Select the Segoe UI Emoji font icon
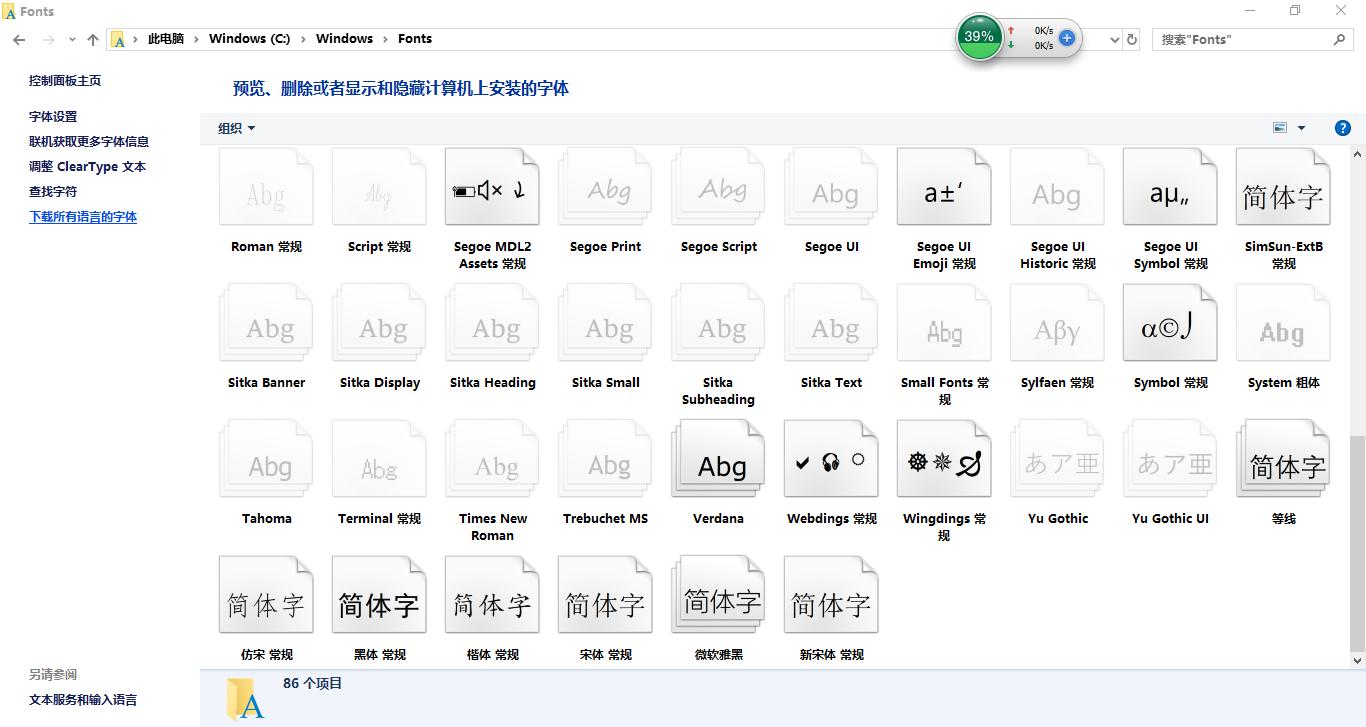Image resolution: width=1366 pixels, height=727 pixels. point(944,188)
